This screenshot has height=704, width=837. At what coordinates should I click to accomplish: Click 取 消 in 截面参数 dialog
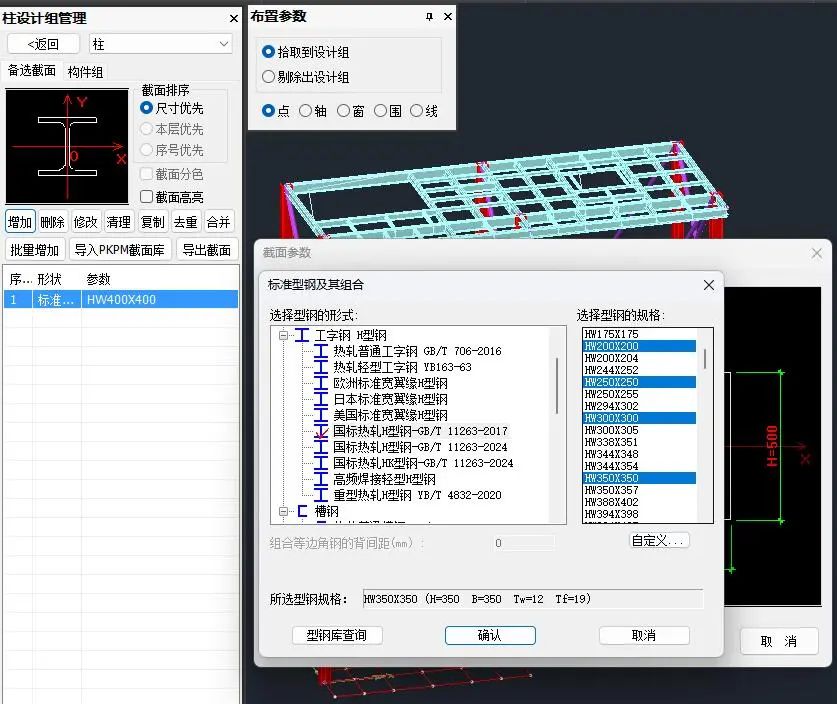[x=779, y=641]
